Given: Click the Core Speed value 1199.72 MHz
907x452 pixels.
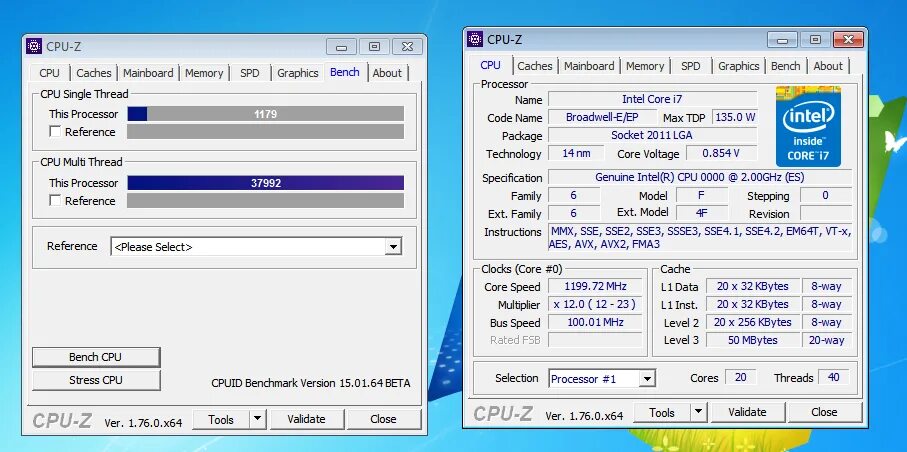Looking at the screenshot, I should (x=595, y=286).
